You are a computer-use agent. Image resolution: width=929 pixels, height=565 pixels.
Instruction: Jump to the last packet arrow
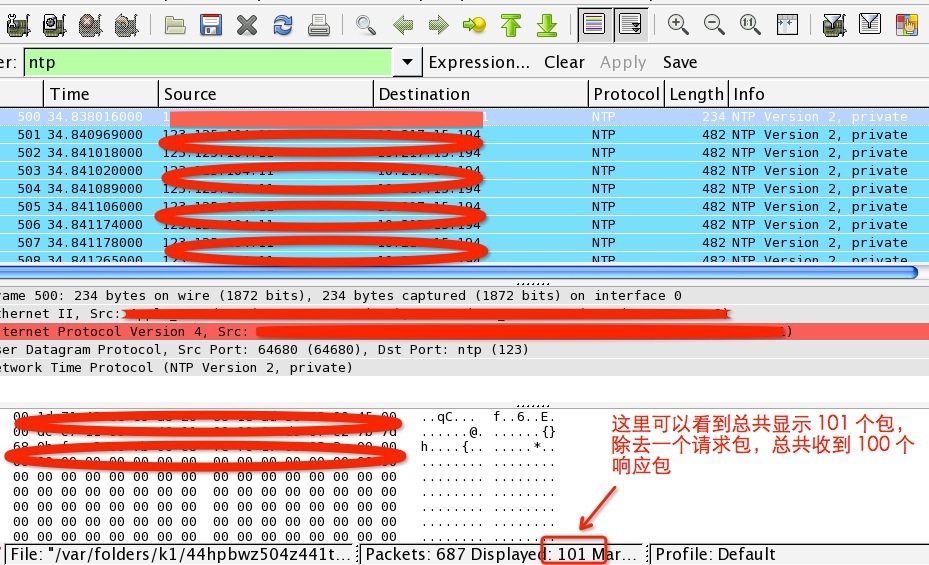[x=546, y=25]
